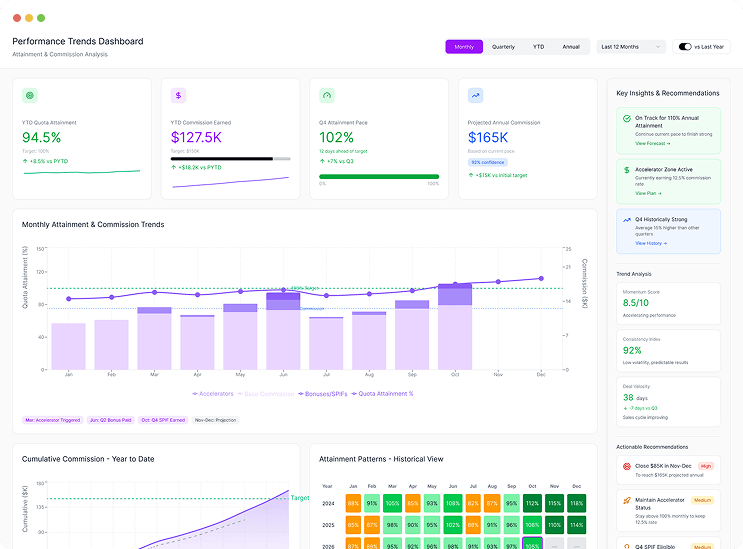This screenshot has height=549, width=743.
Task: Click the dollar icon beside Accelerator Zone Active
Action: [x=626, y=170]
